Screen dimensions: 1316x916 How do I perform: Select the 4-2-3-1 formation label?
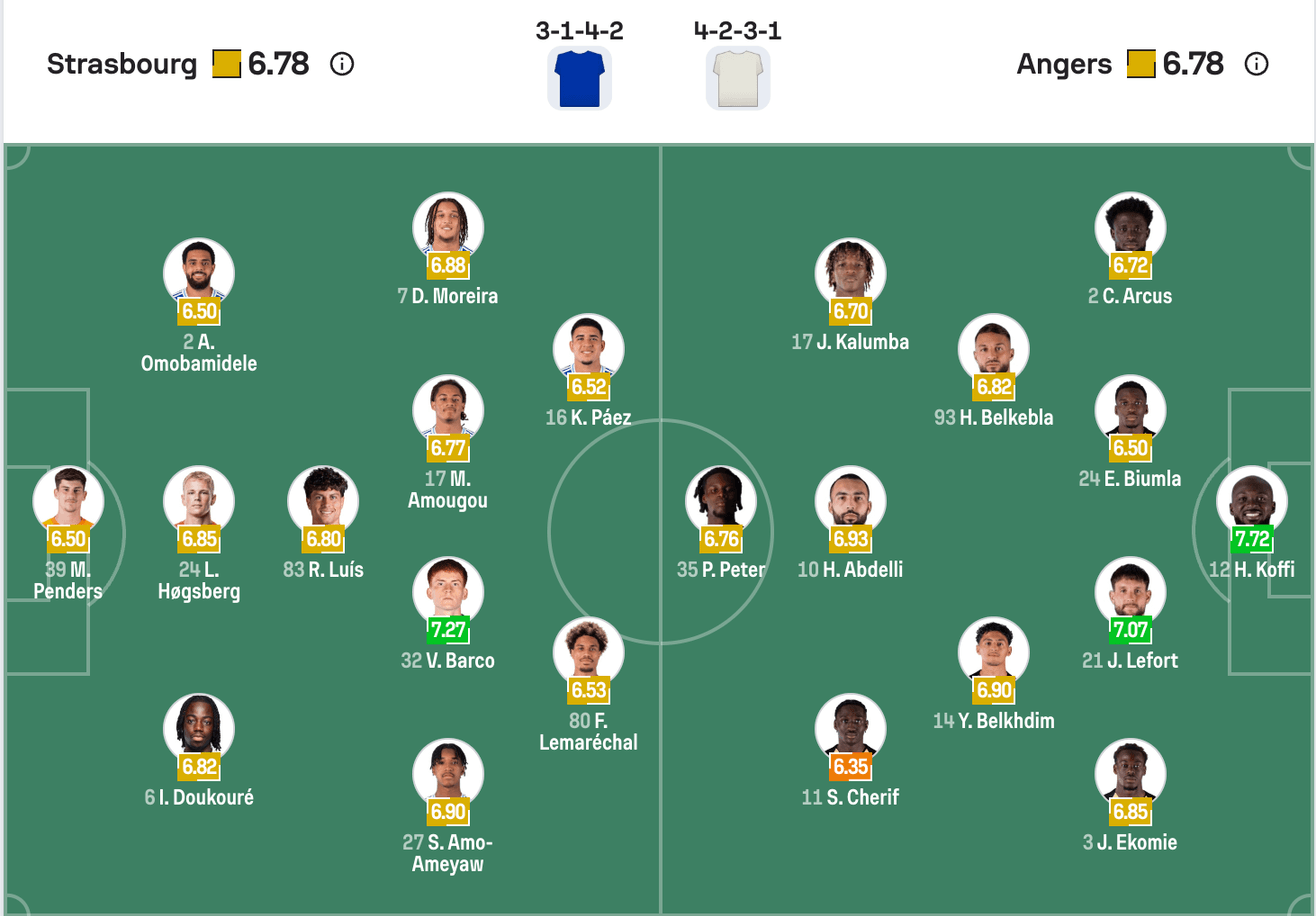pos(737,31)
